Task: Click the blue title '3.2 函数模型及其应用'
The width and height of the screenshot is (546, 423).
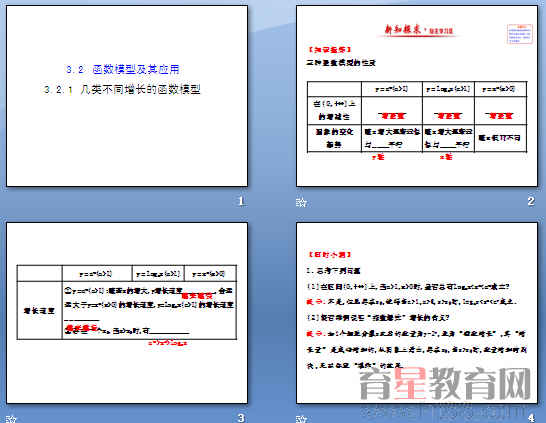Action: pyautogui.click(x=123, y=69)
